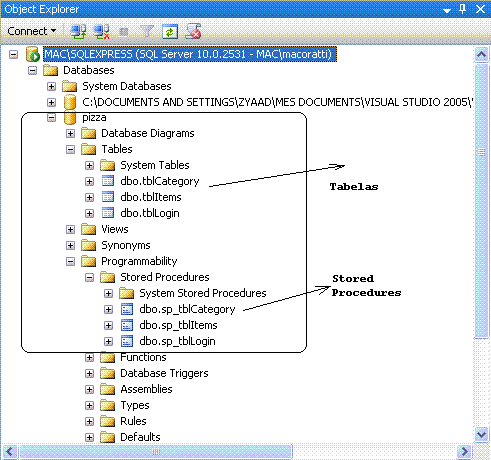Click the dbo.sp_tblCategory procedure icon
Screen dimensions: 491x460
tap(127, 309)
